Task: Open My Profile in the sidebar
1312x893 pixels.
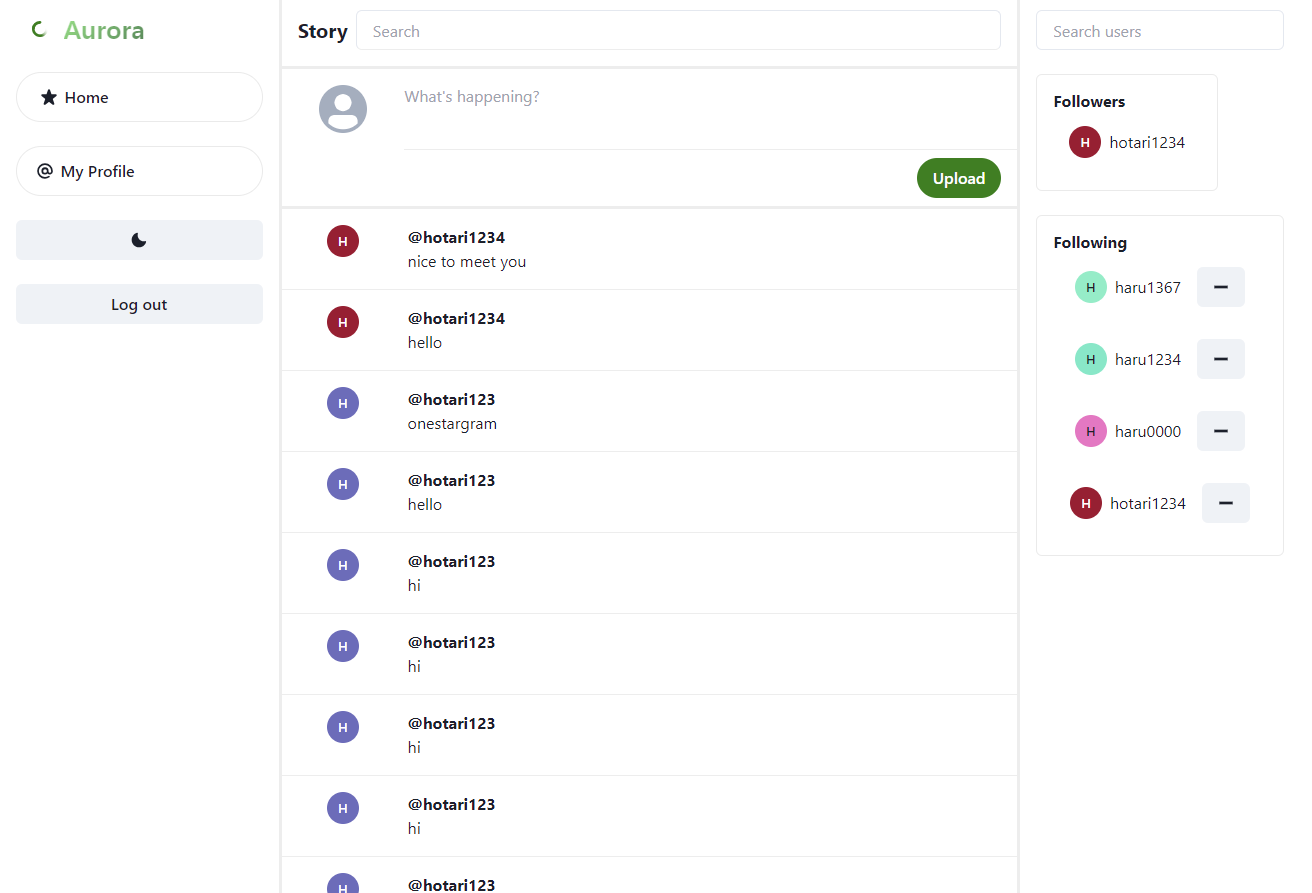Action: [x=139, y=171]
